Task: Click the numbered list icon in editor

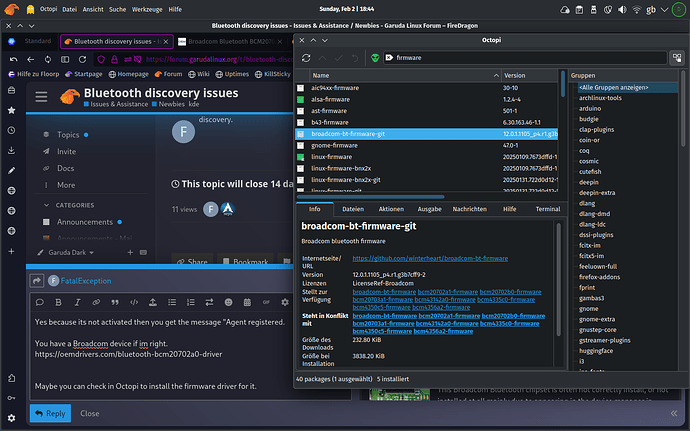Action: pos(191,302)
